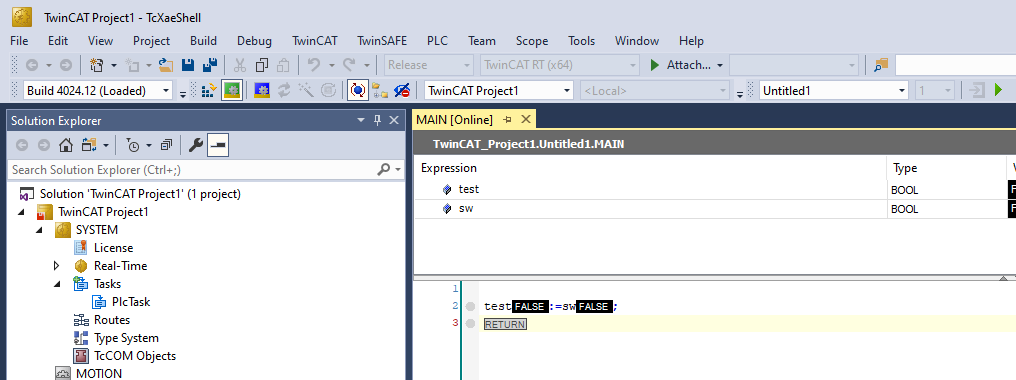This screenshot has height=380, width=1016.
Task: Click the Open File folder icon
Action: click(x=166, y=65)
